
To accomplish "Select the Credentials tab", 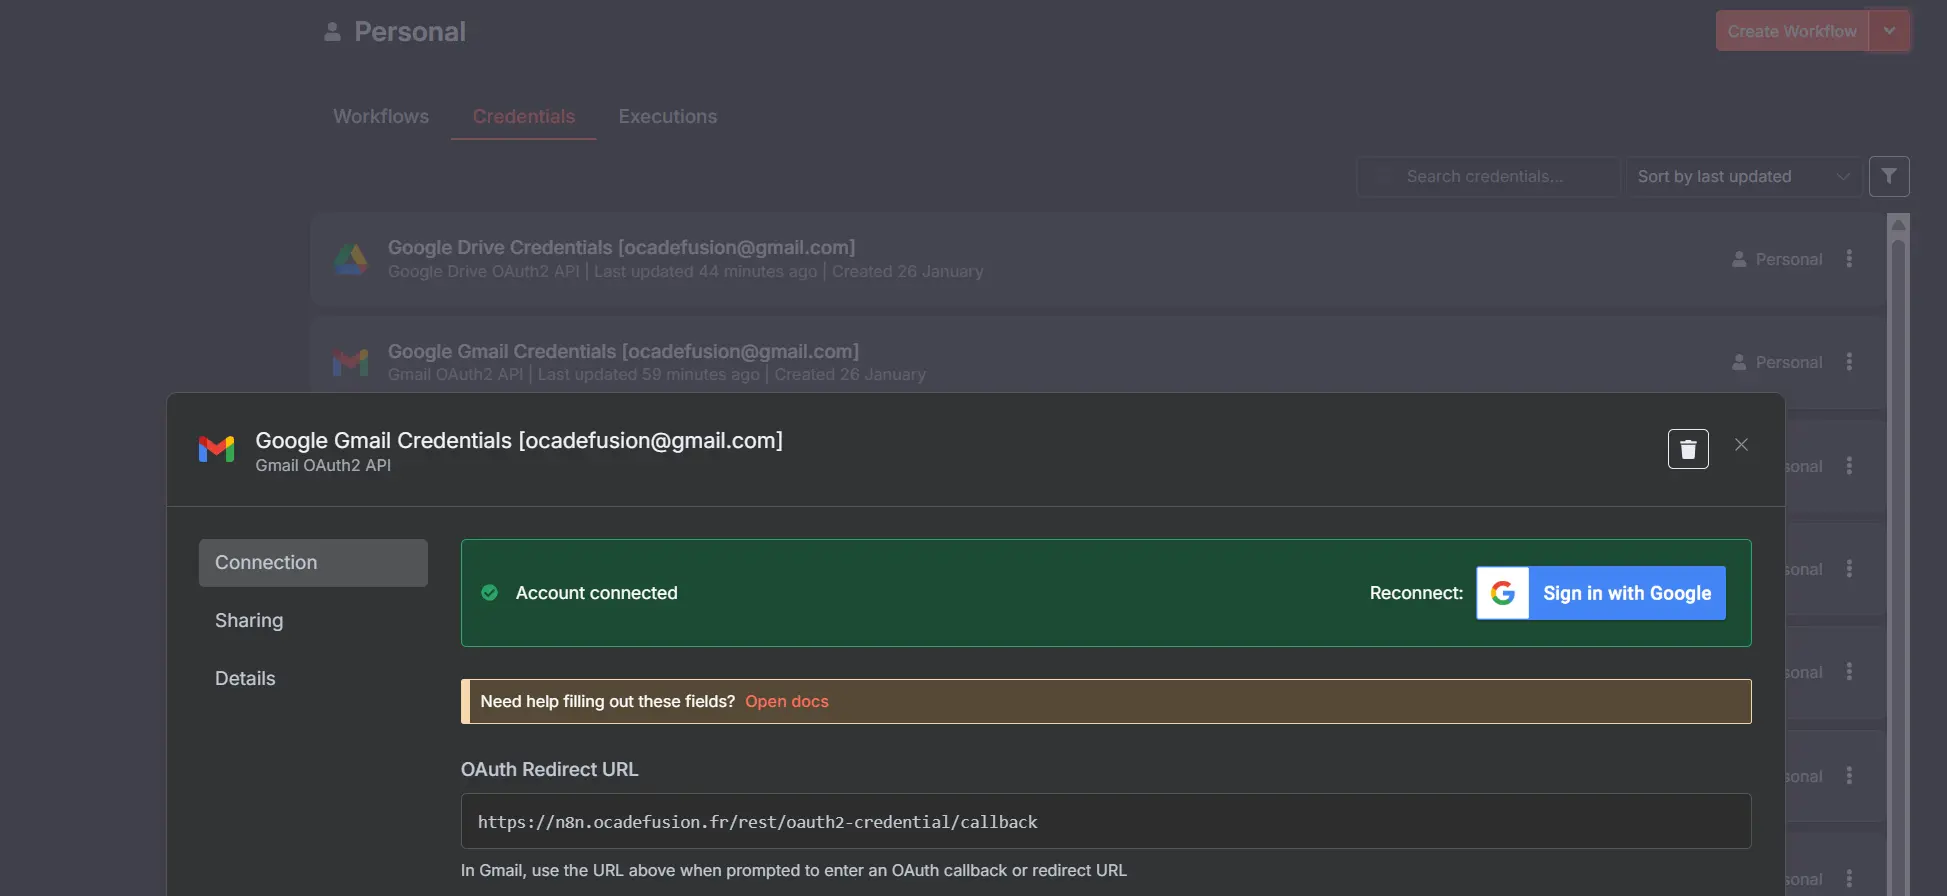I will click(x=524, y=116).
